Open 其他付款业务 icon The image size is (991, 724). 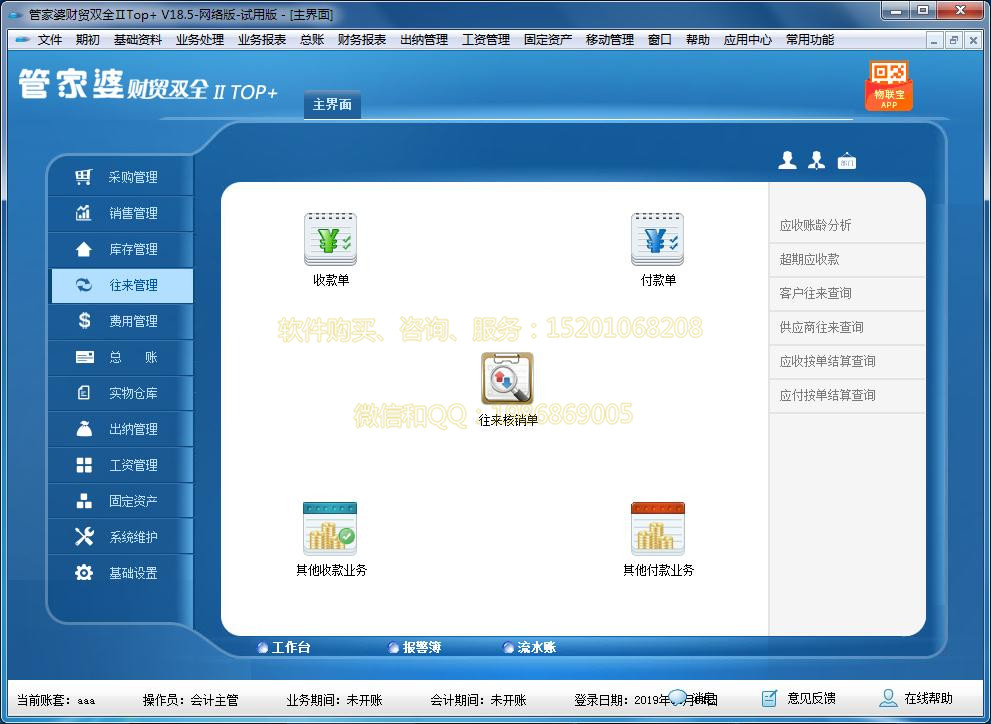(x=659, y=530)
